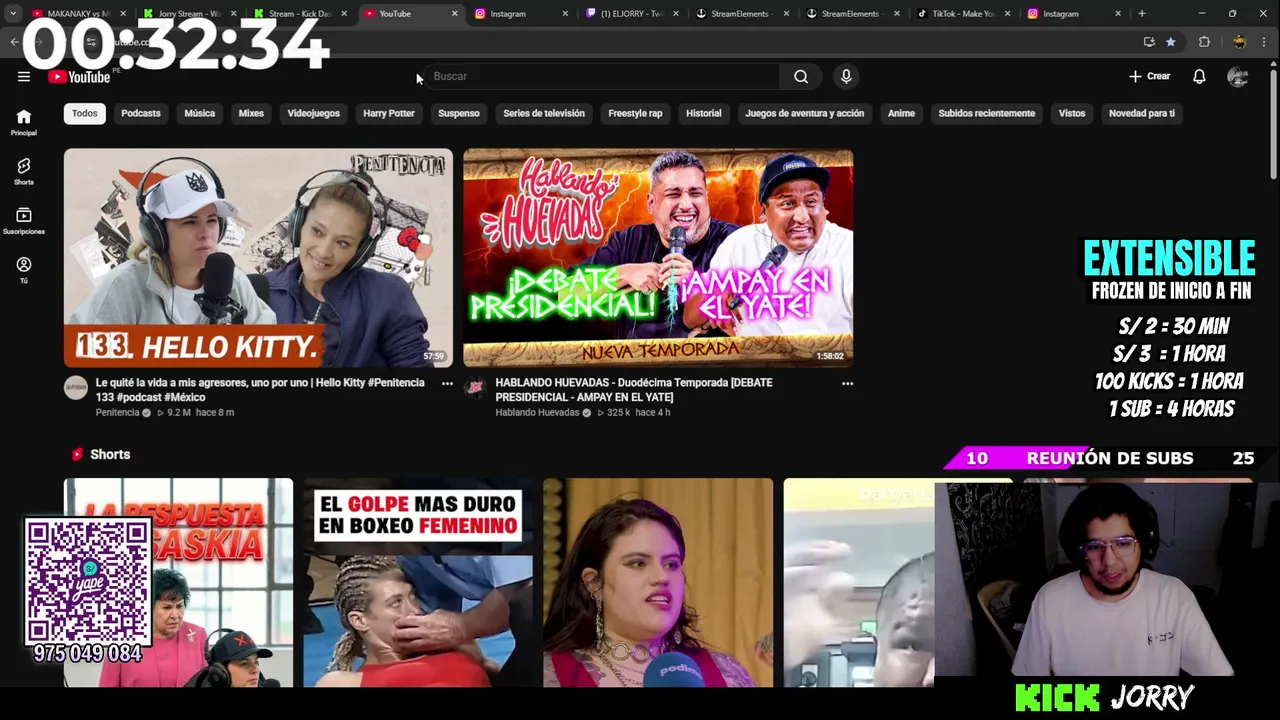Viewport: 1280px width, 720px height.
Task: Select the Mixes filter chip
Action: (251, 113)
